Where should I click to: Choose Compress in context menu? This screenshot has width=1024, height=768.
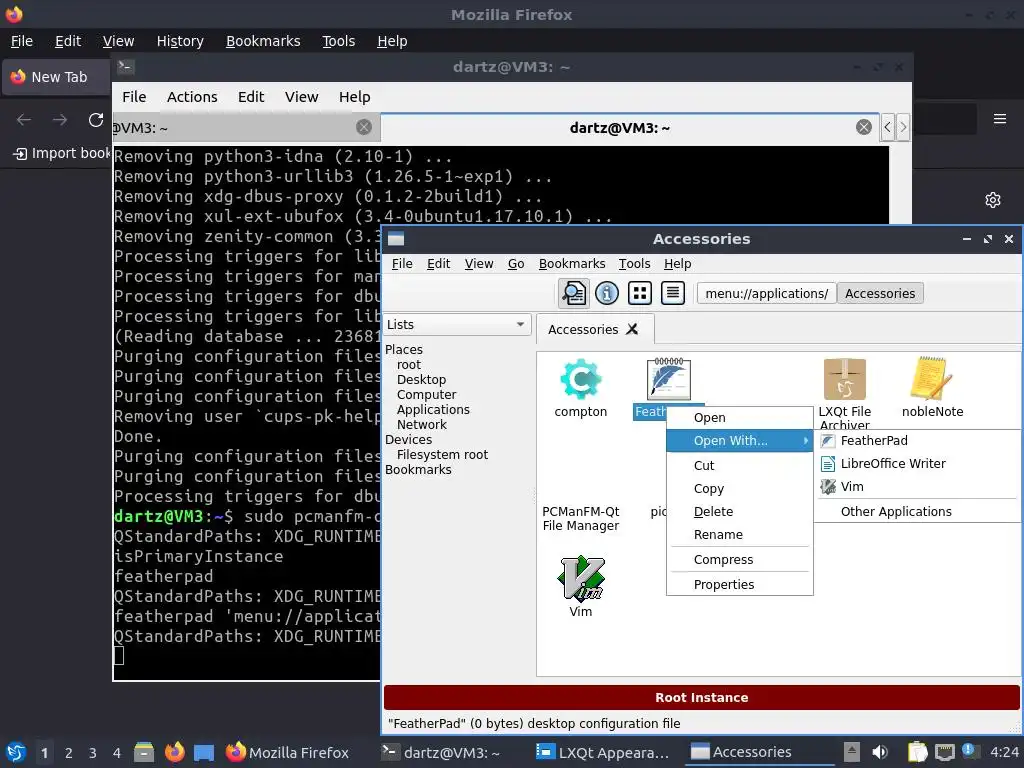point(739,560)
